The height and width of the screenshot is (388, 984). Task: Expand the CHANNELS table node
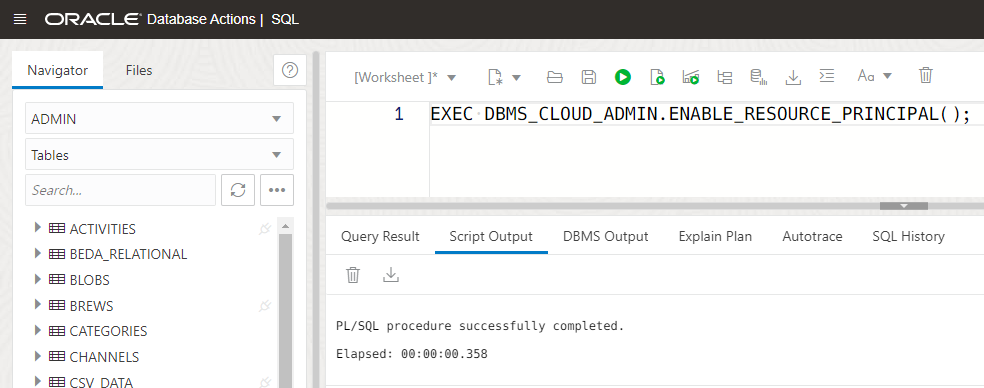pos(38,356)
